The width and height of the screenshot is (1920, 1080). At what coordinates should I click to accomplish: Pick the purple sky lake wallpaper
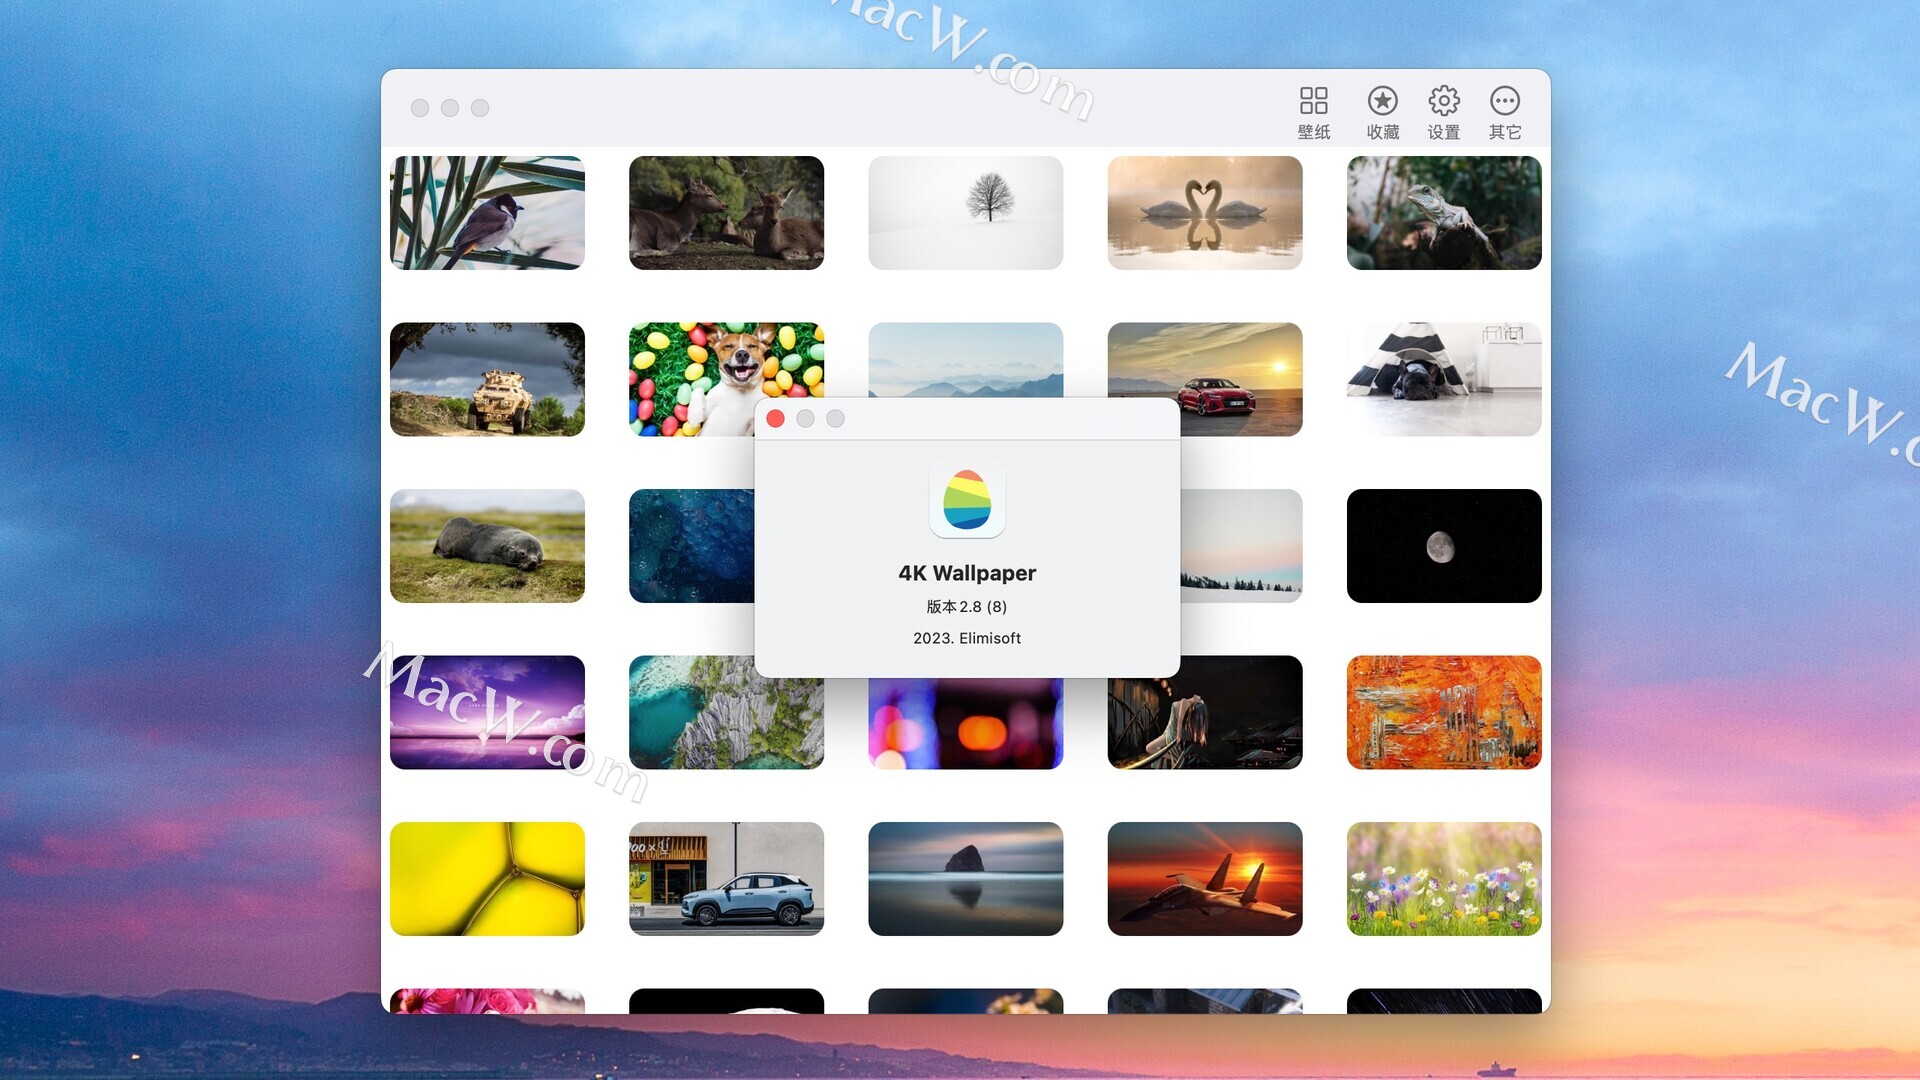pyautogui.click(x=487, y=712)
